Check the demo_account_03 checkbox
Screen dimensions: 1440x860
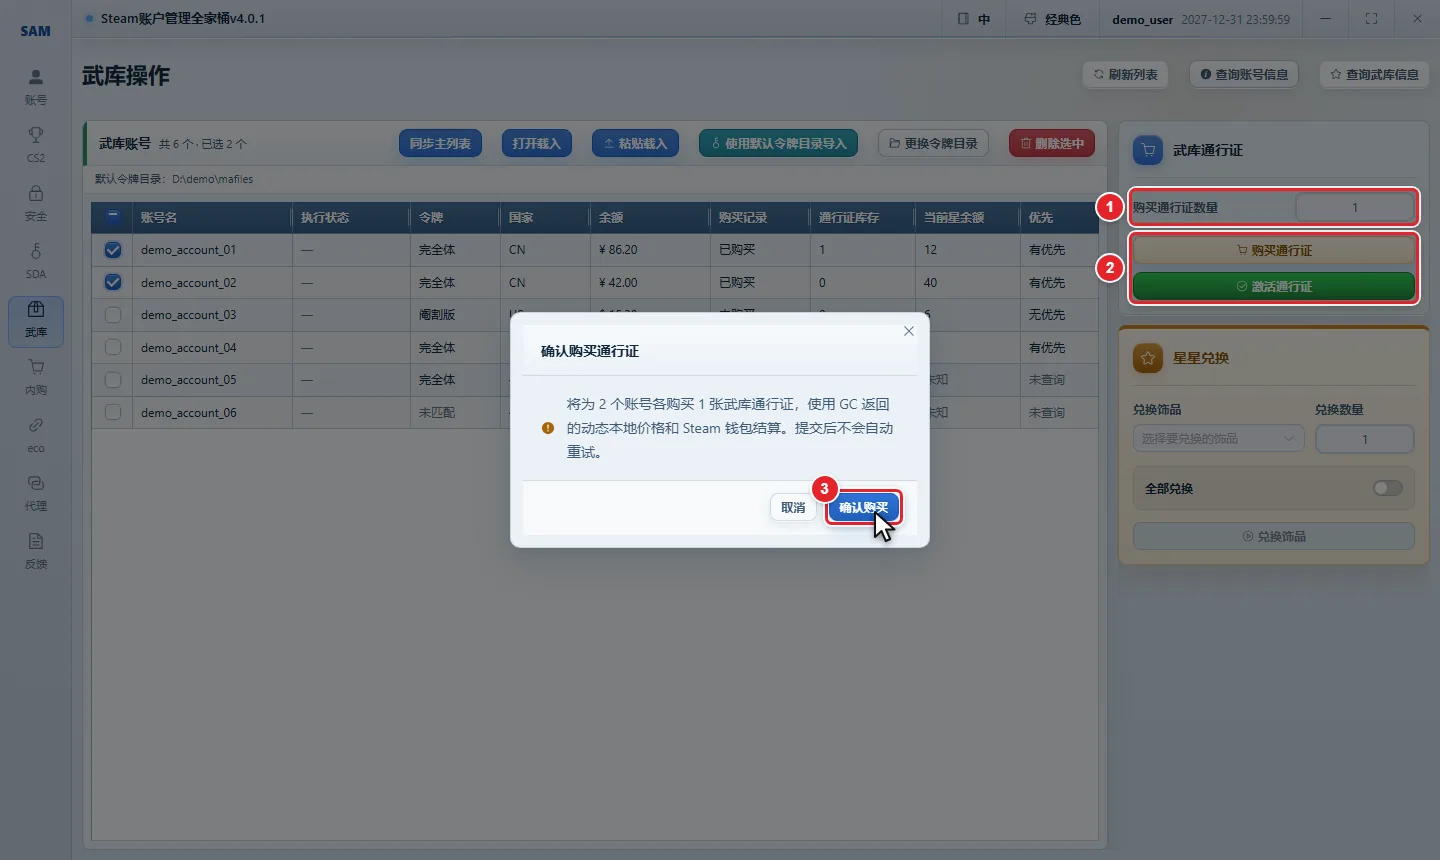pyautogui.click(x=113, y=315)
